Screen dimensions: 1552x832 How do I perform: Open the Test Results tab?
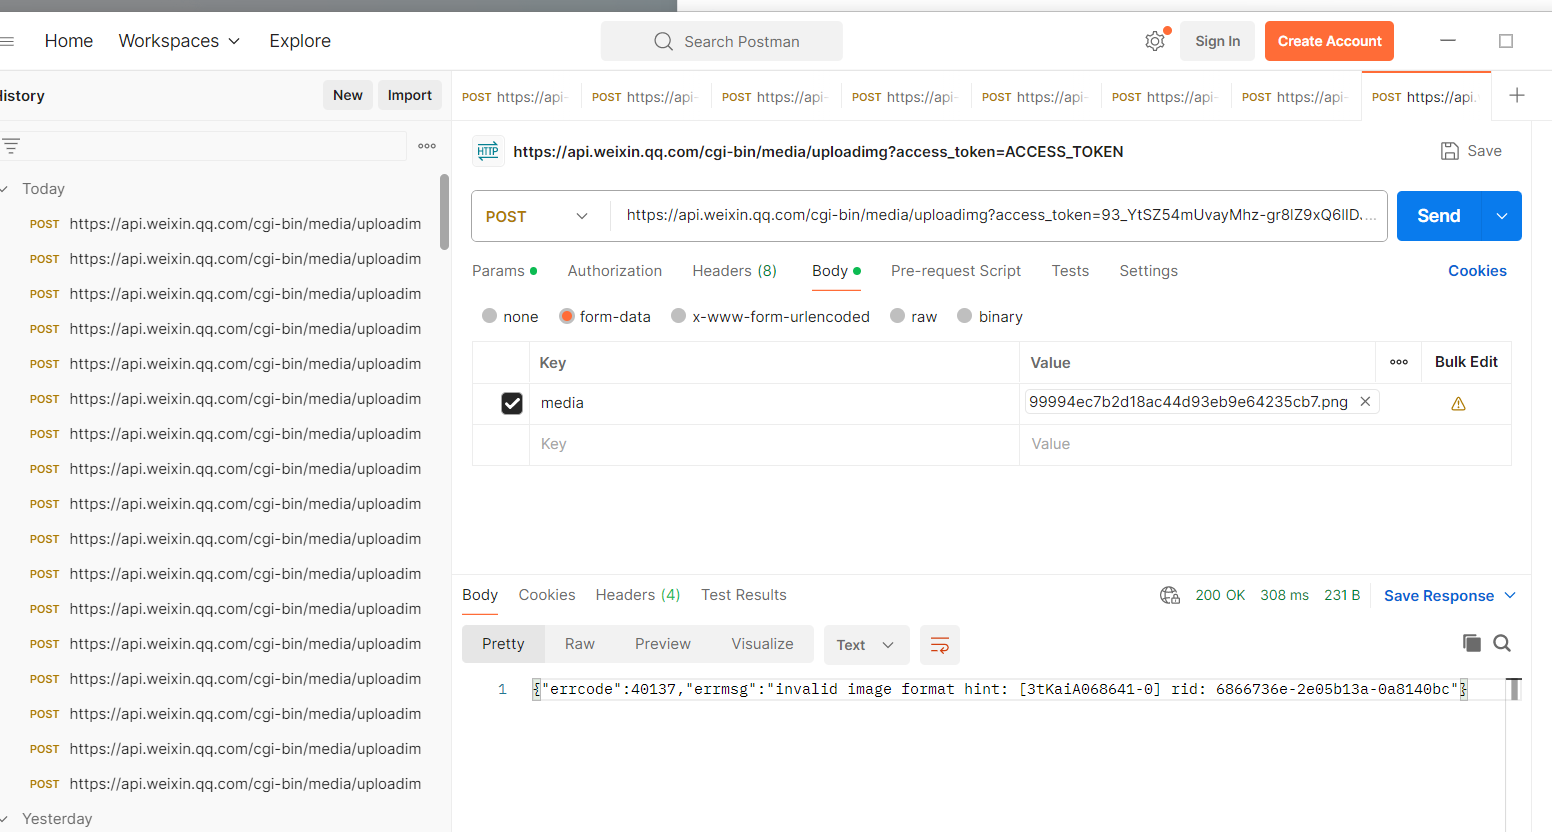point(744,595)
